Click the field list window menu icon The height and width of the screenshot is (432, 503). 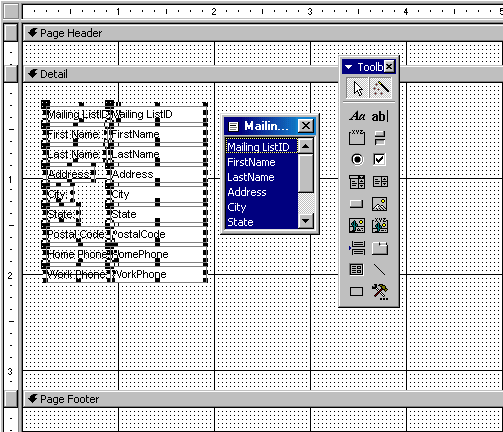coord(233,126)
